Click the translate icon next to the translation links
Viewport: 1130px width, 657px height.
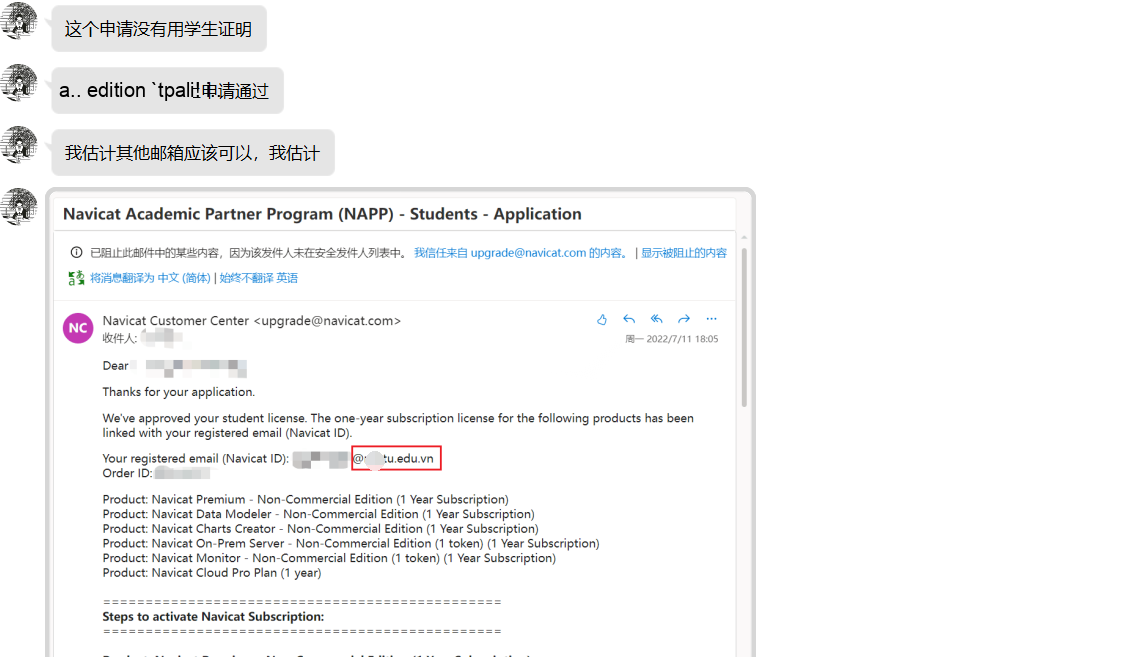pyautogui.click(x=76, y=278)
